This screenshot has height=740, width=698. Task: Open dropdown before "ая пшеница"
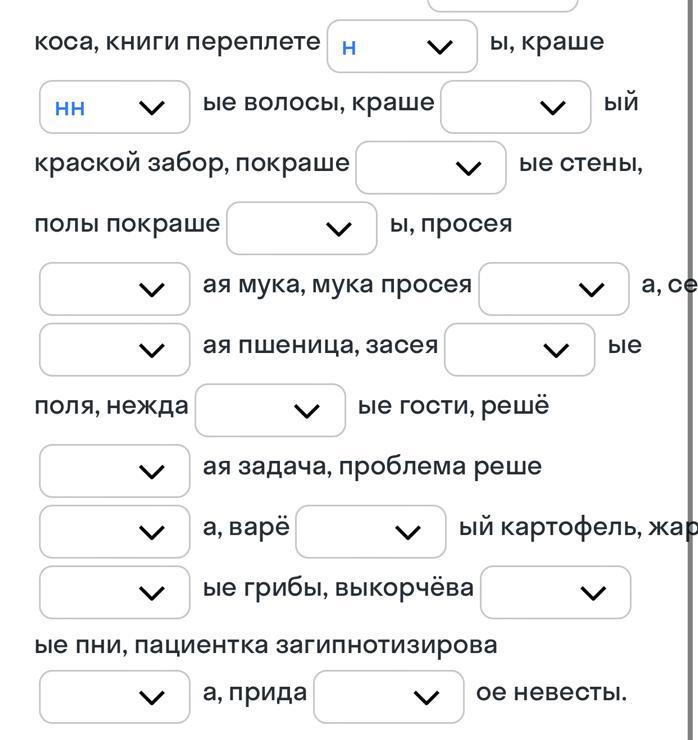pyautogui.click(x=115, y=350)
